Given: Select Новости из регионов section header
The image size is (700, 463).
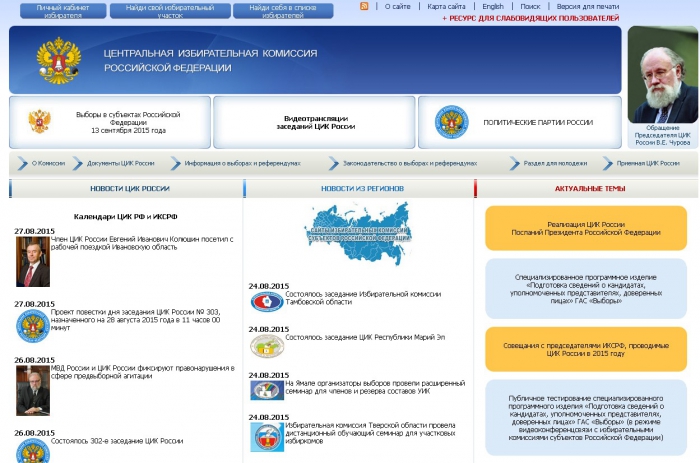Looking at the screenshot, I should (362, 189).
